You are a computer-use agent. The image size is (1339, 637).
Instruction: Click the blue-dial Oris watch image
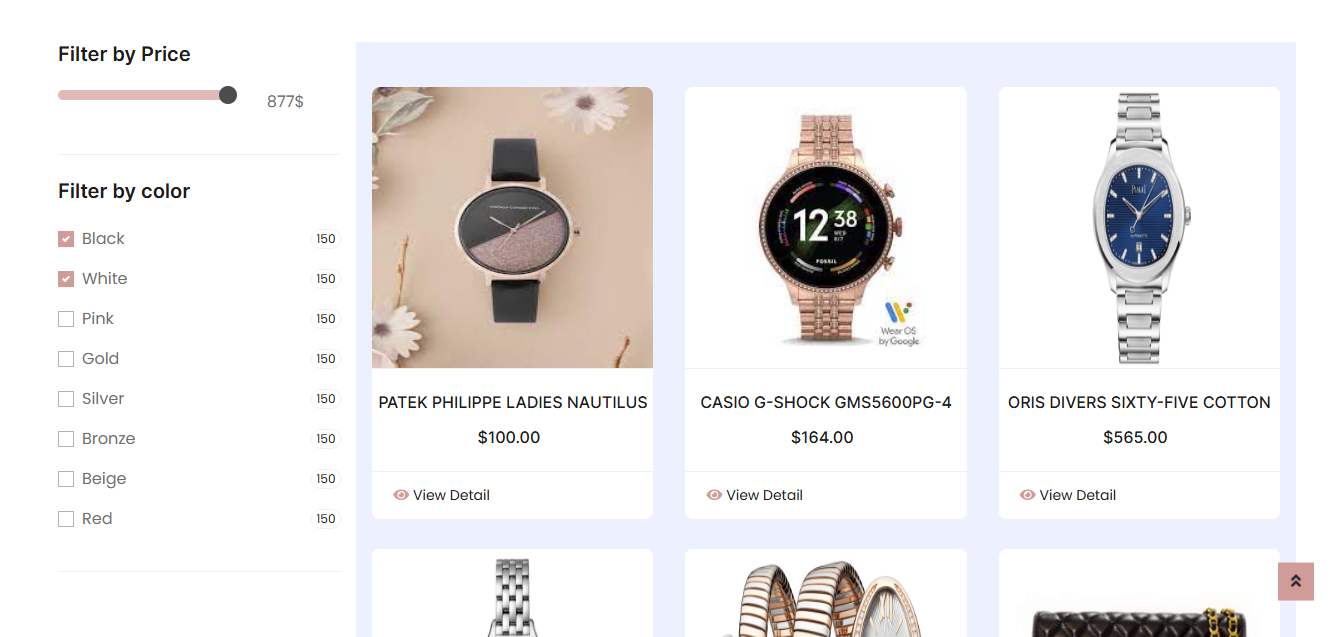pyautogui.click(x=1139, y=228)
